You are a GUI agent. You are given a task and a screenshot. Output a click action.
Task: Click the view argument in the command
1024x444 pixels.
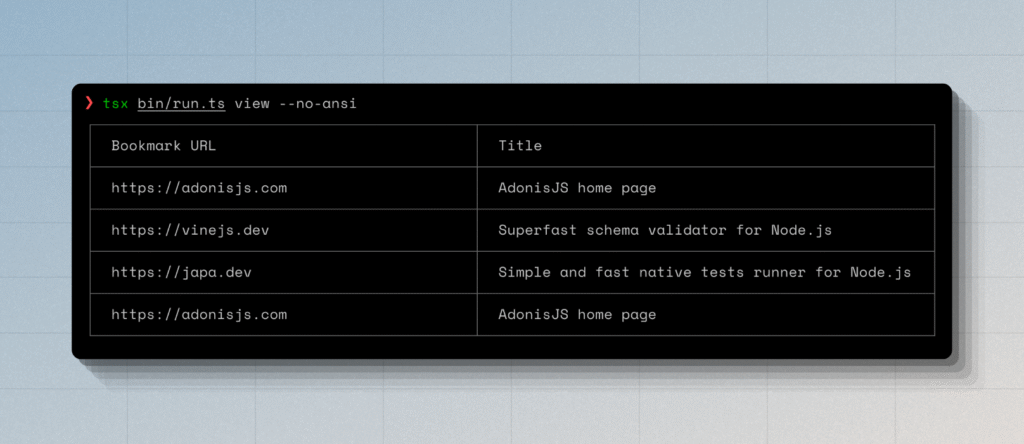click(x=252, y=104)
